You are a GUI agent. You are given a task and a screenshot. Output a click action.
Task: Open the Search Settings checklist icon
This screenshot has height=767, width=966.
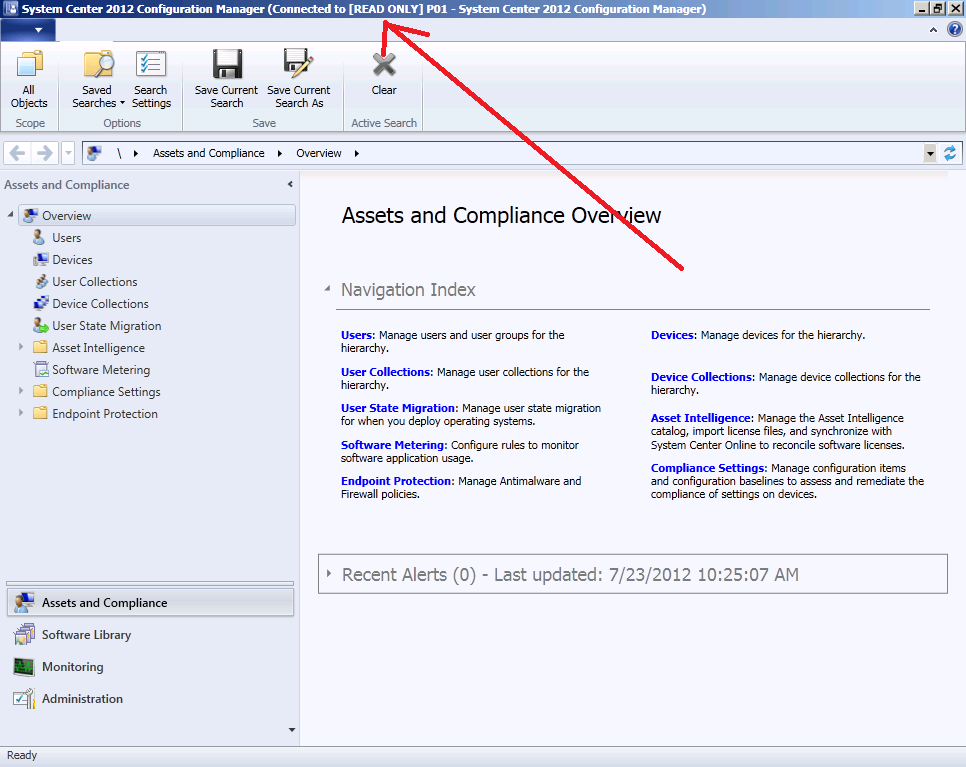[x=151, y=64]
